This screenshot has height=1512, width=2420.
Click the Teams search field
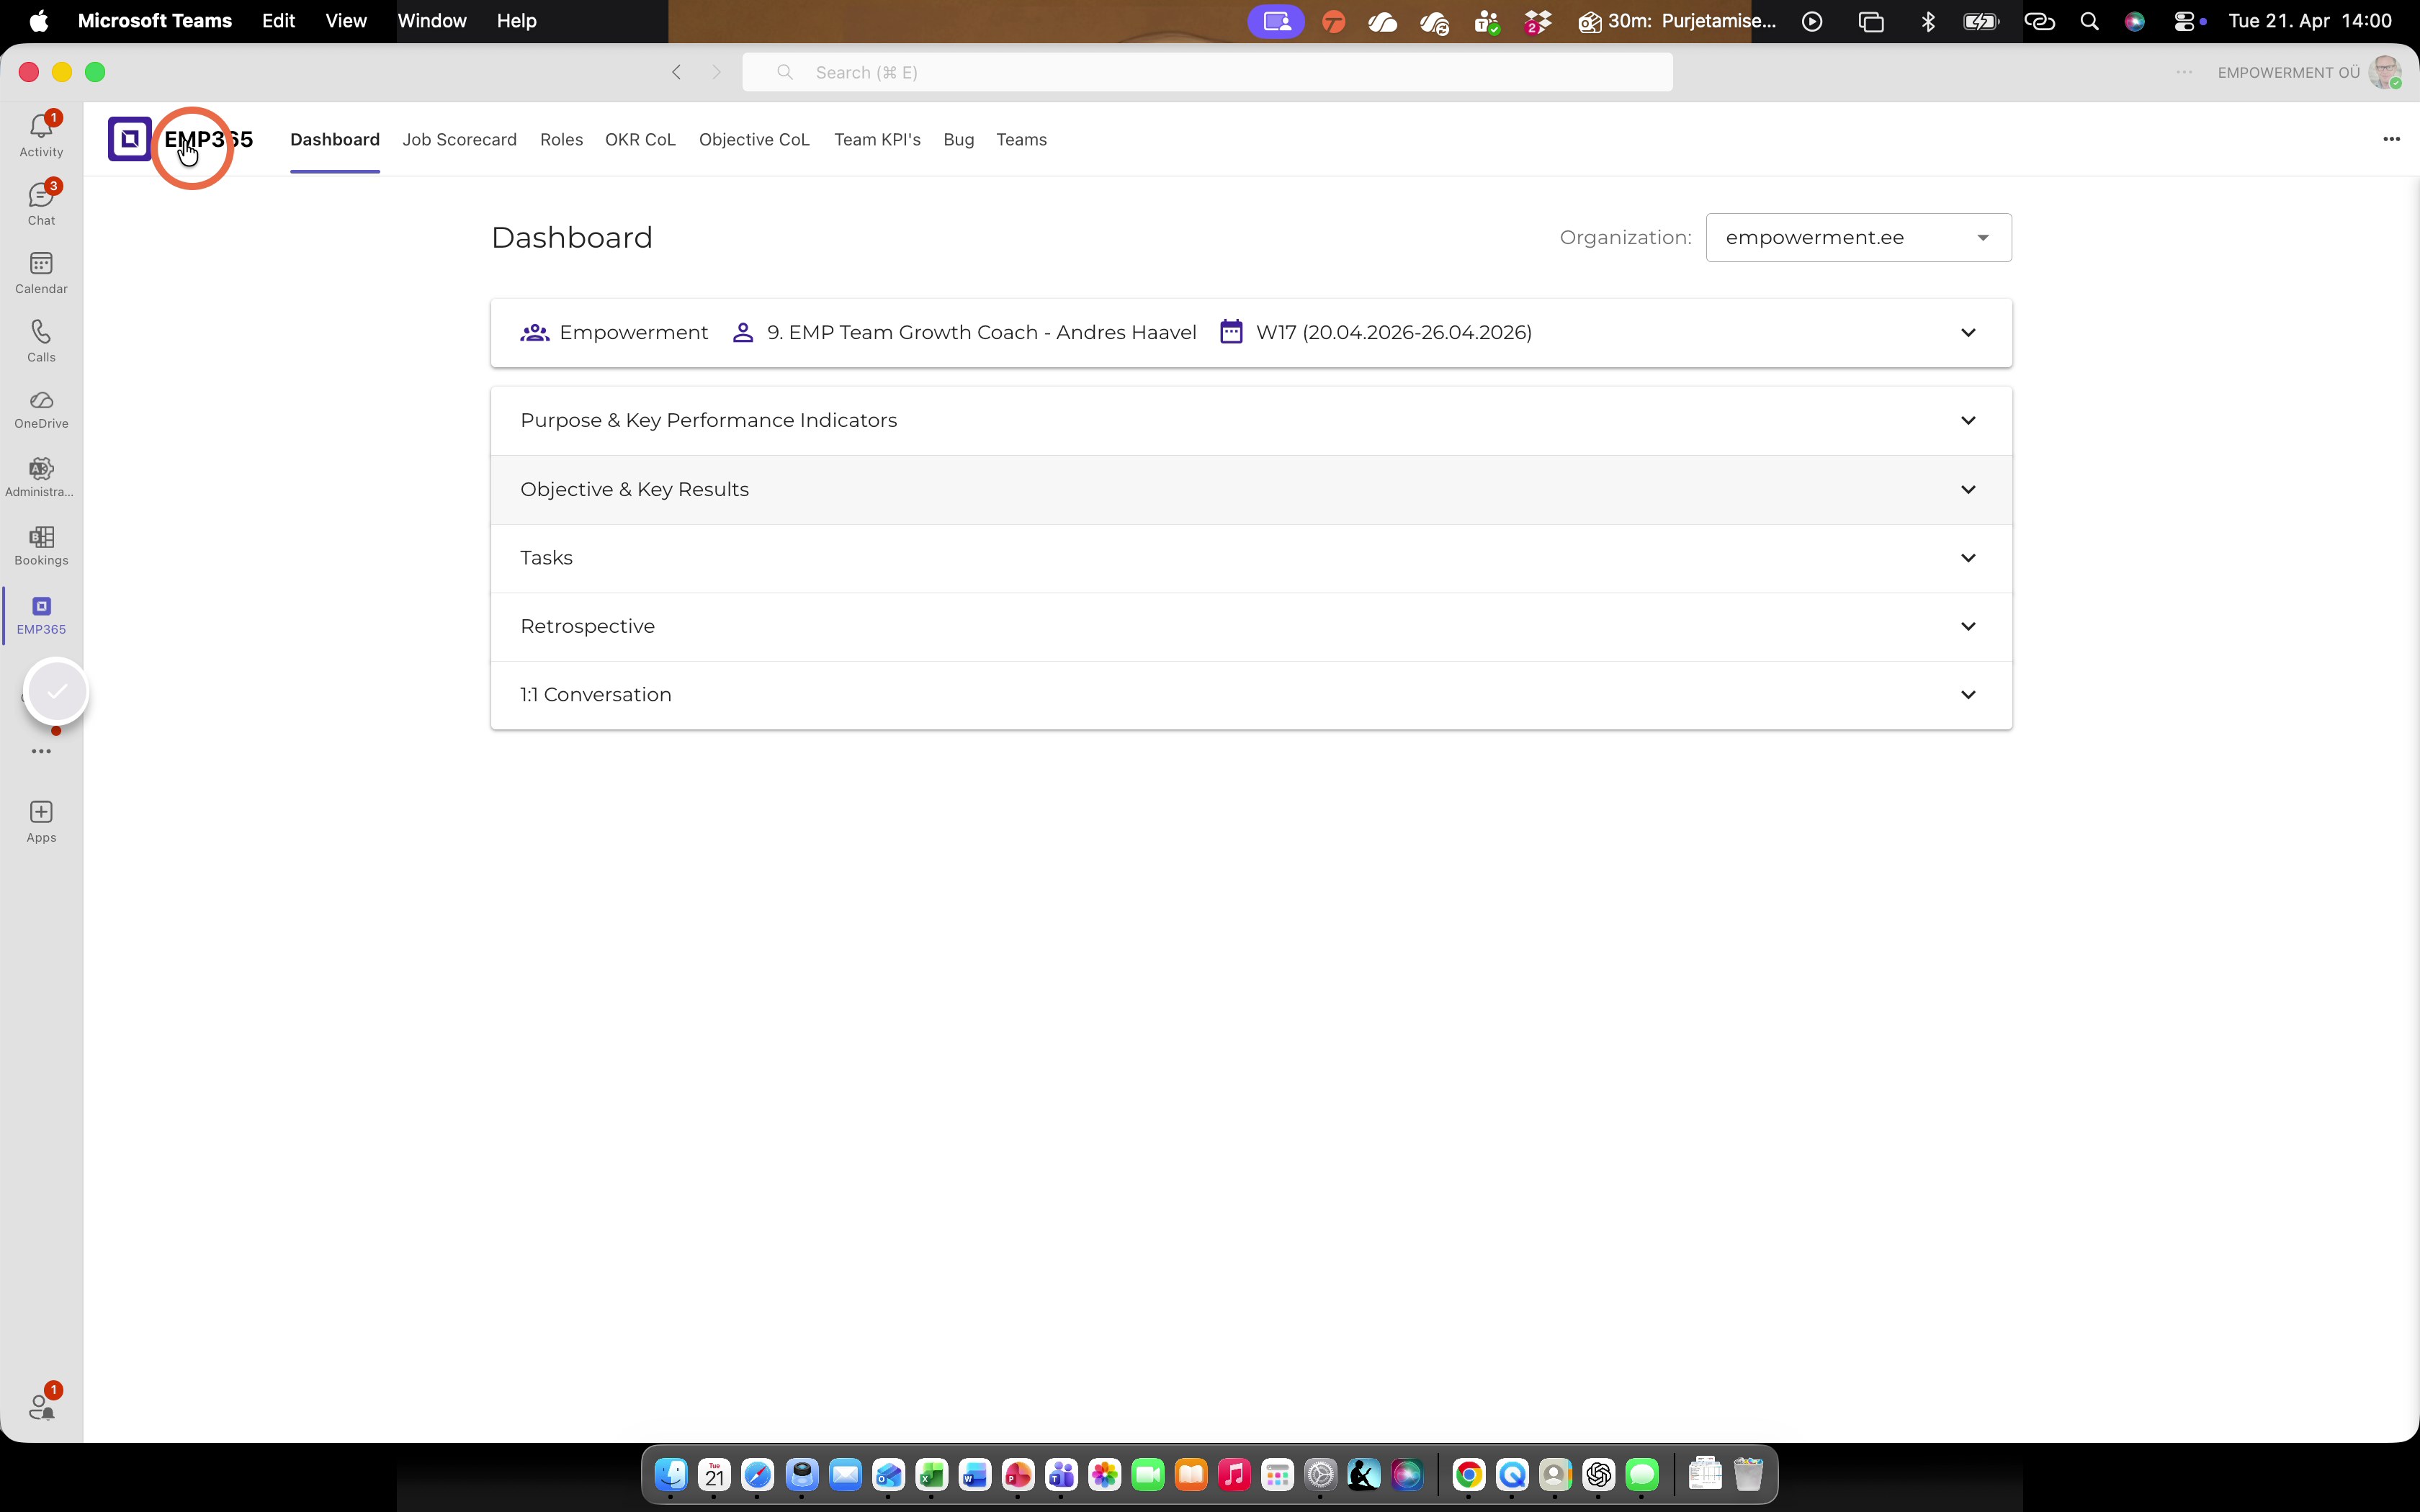coord(1207,72)
